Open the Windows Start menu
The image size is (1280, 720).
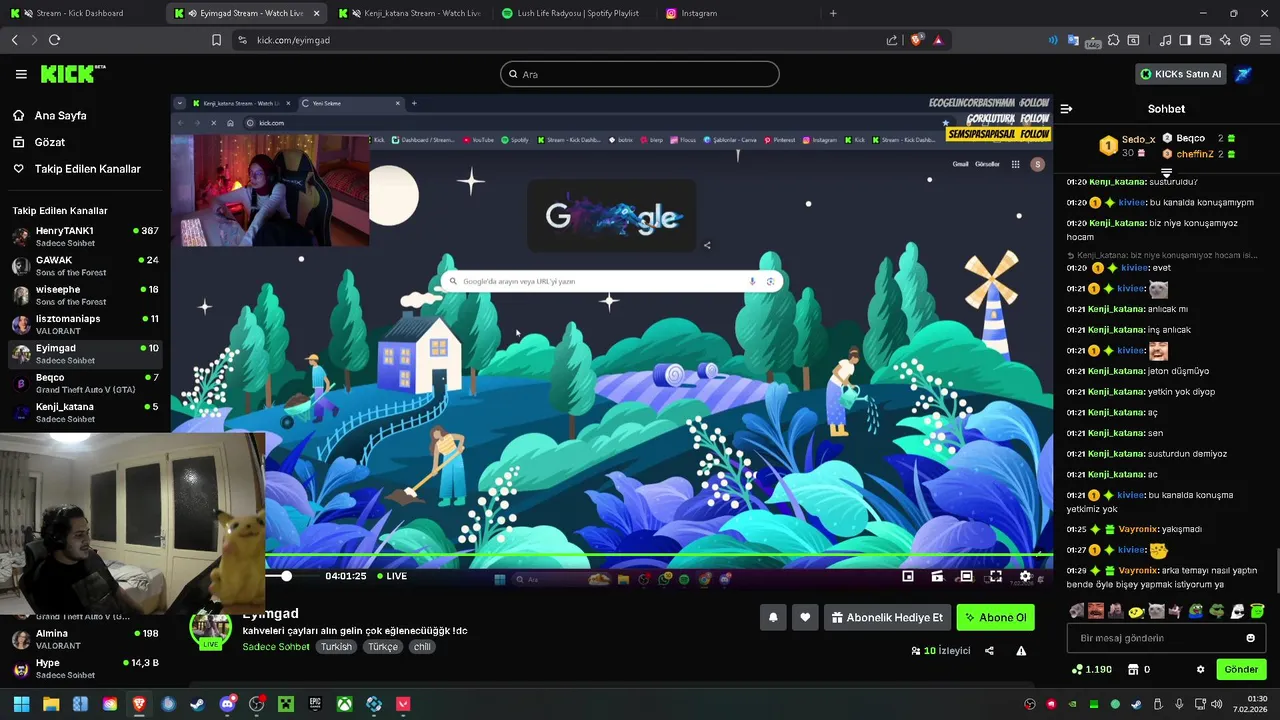(21, 704)
